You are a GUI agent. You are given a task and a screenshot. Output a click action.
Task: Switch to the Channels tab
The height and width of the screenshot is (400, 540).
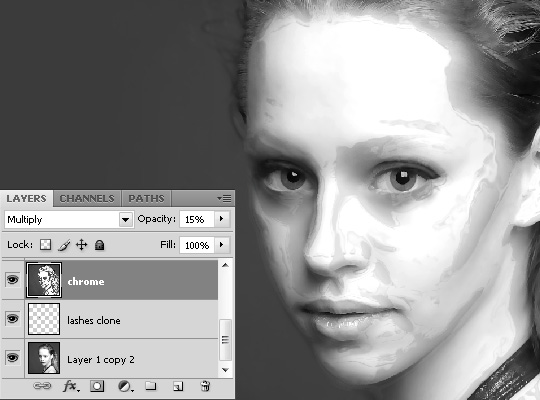pos(87,198)
